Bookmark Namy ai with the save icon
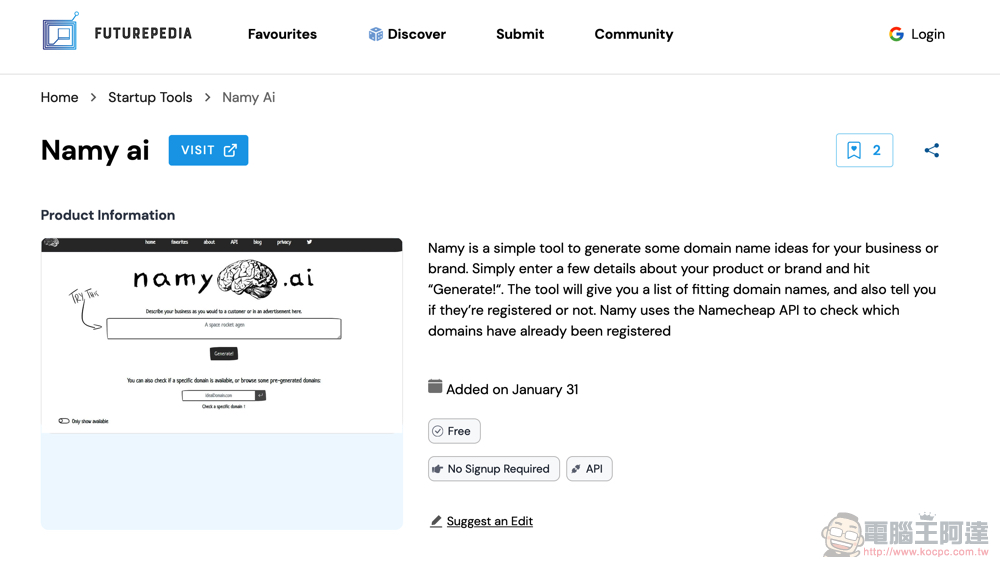The height and width of the screenshot is (566, 1000). 854,150
